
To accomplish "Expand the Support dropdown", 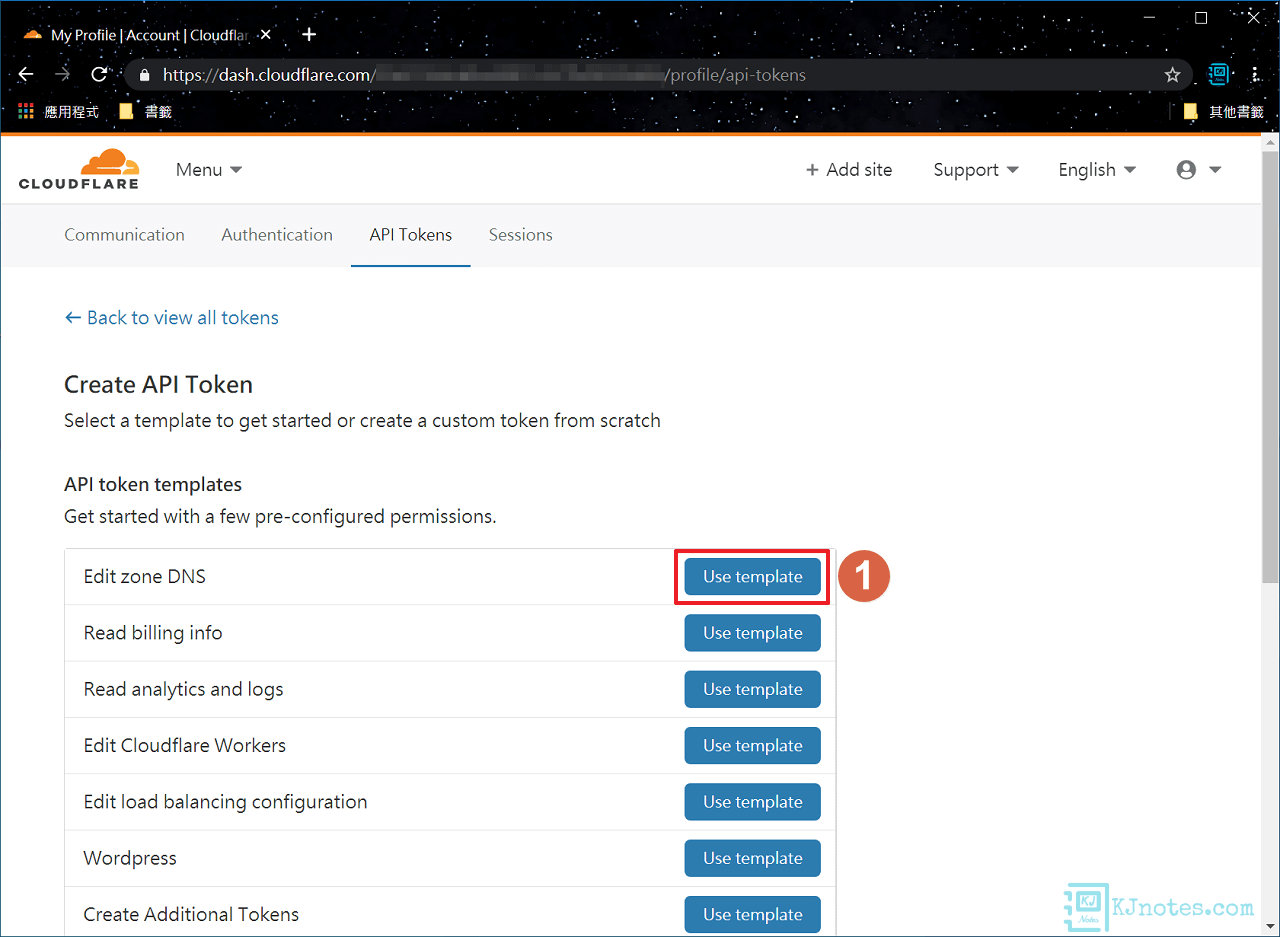I will coord(976,170).
